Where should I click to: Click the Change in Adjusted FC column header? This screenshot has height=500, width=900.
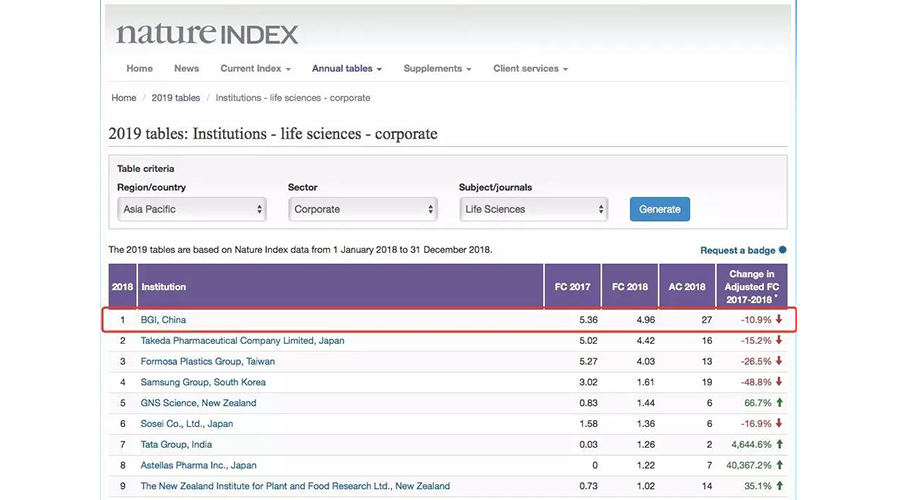point(752,286)
